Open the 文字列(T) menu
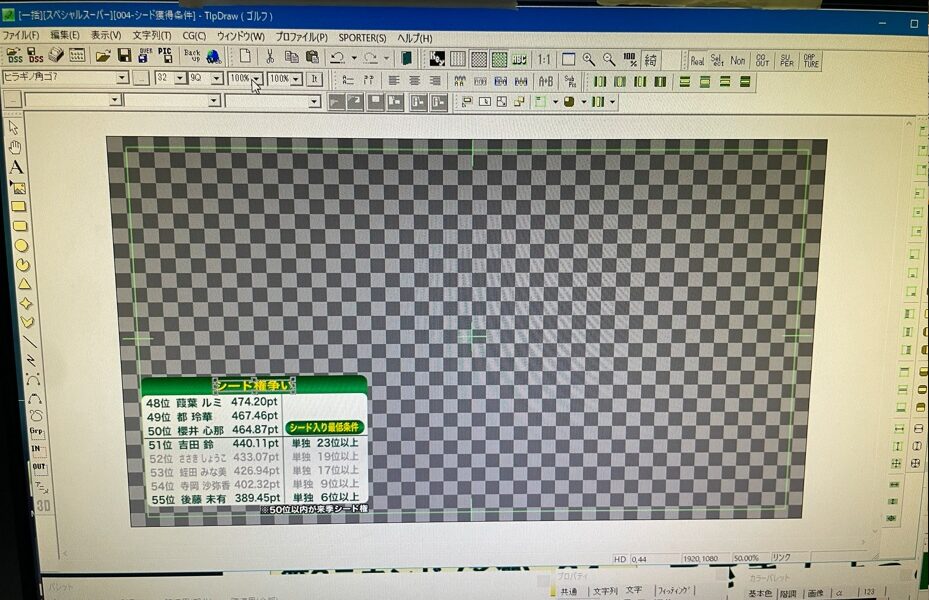The height and width of the screenshot is (600, 929). [152, 37]
